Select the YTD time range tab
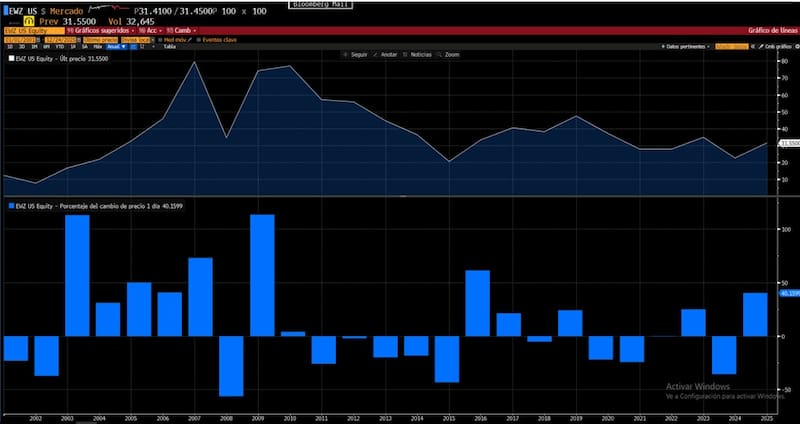Viewport: 800px width, 424px height. 60,46
